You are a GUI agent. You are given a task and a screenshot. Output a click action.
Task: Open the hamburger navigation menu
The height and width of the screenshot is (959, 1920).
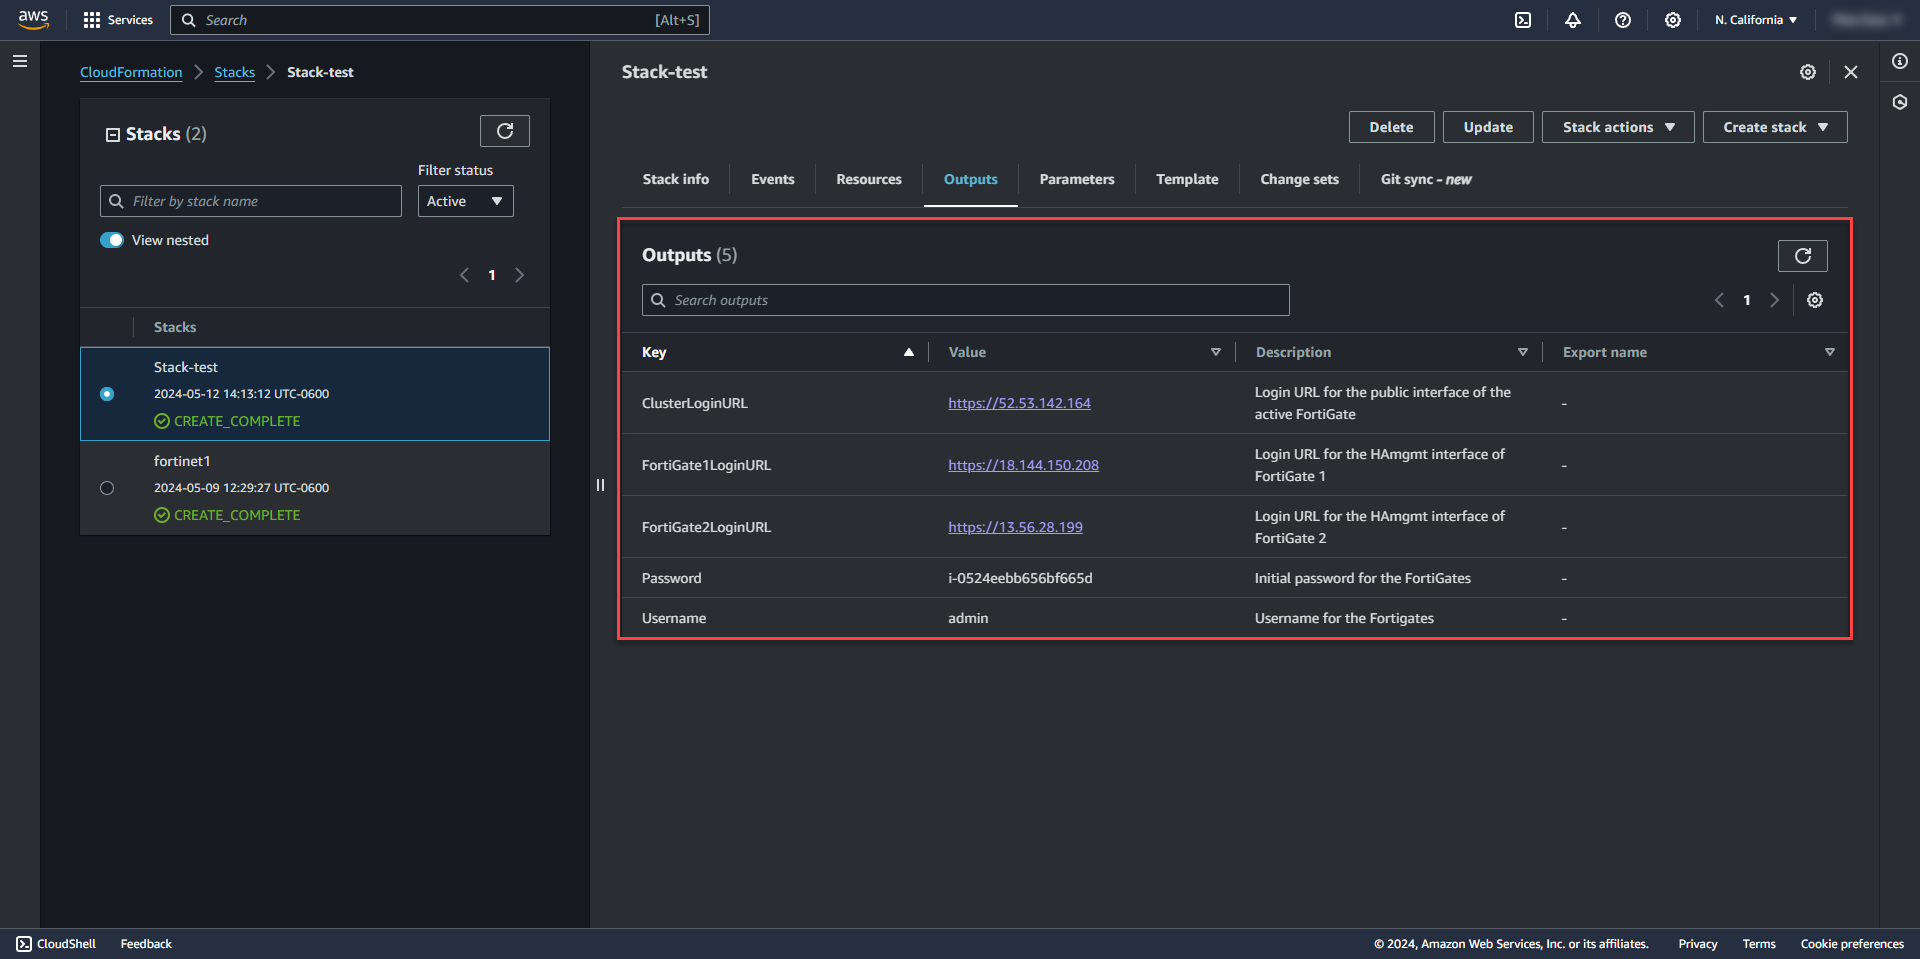point(19,61)
